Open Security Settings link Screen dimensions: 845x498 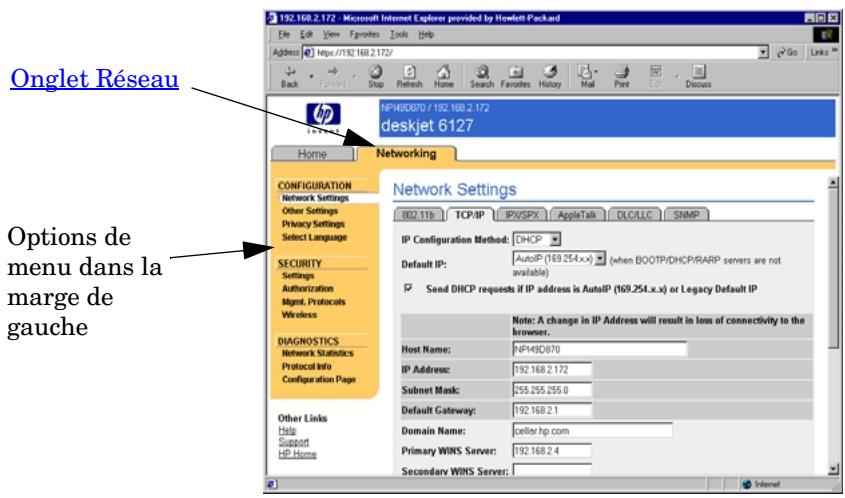[x=297, y=276]
